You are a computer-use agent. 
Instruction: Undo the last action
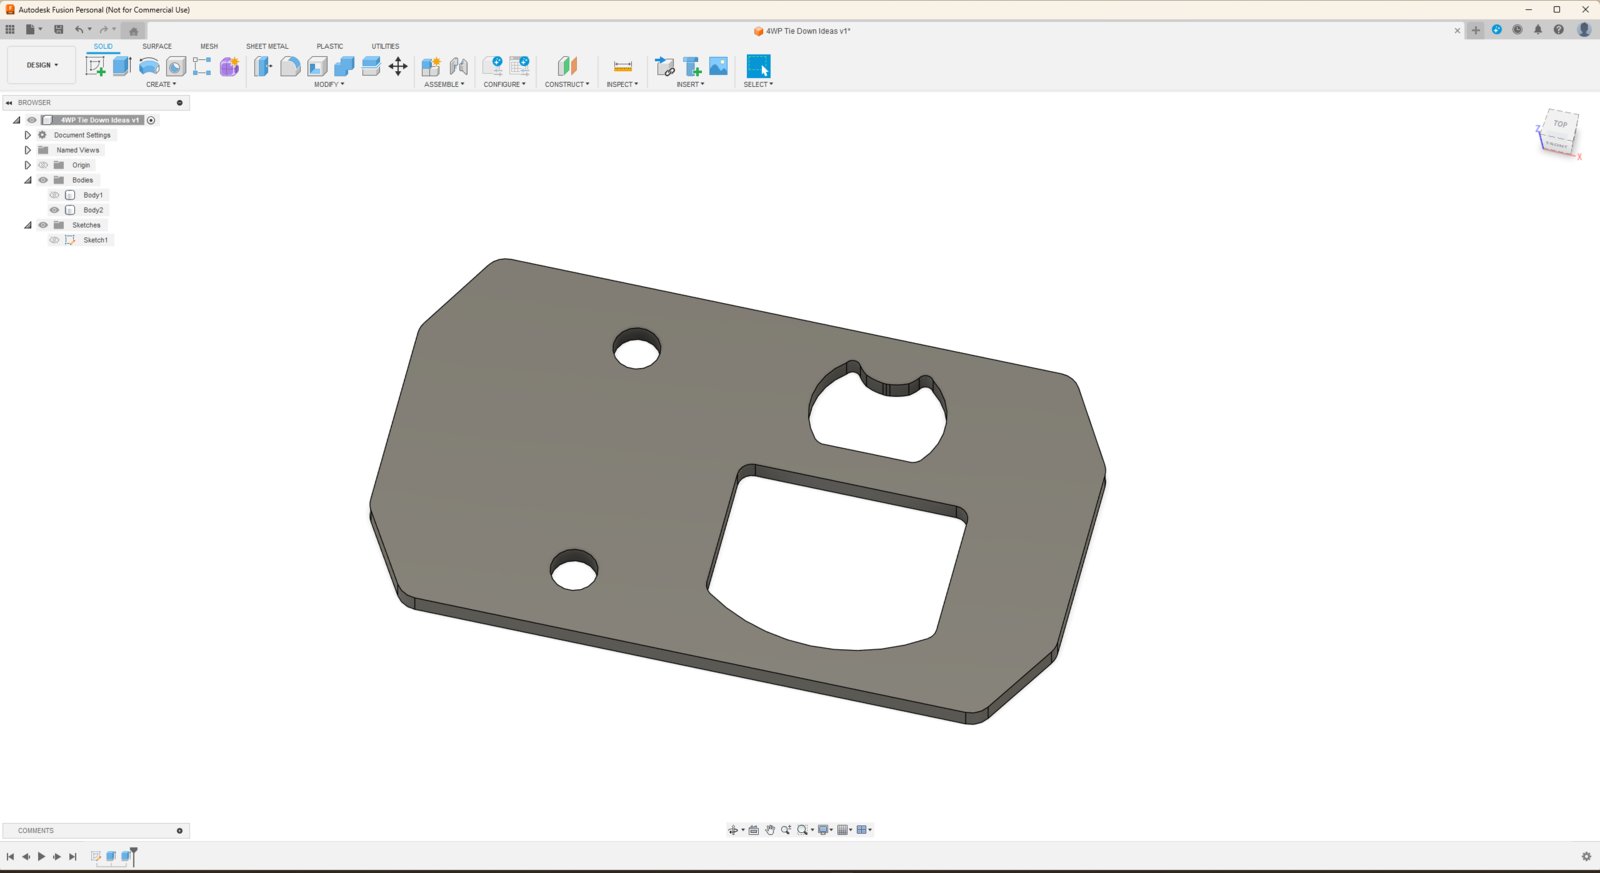pyautogui.click(x=79, y=30)
